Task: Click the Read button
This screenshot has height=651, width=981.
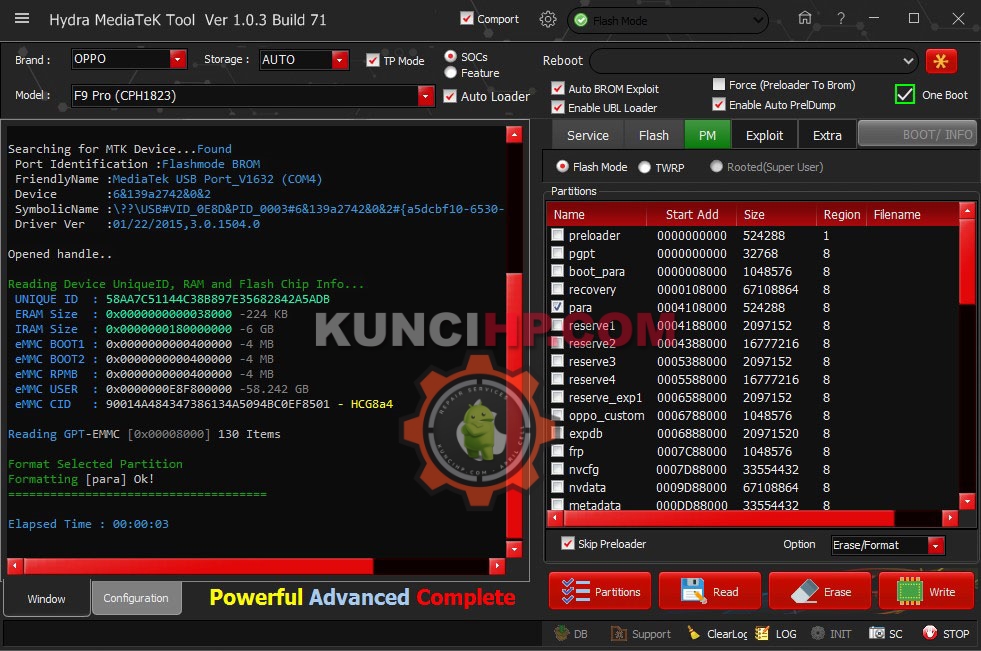Action: coord(709,591)
